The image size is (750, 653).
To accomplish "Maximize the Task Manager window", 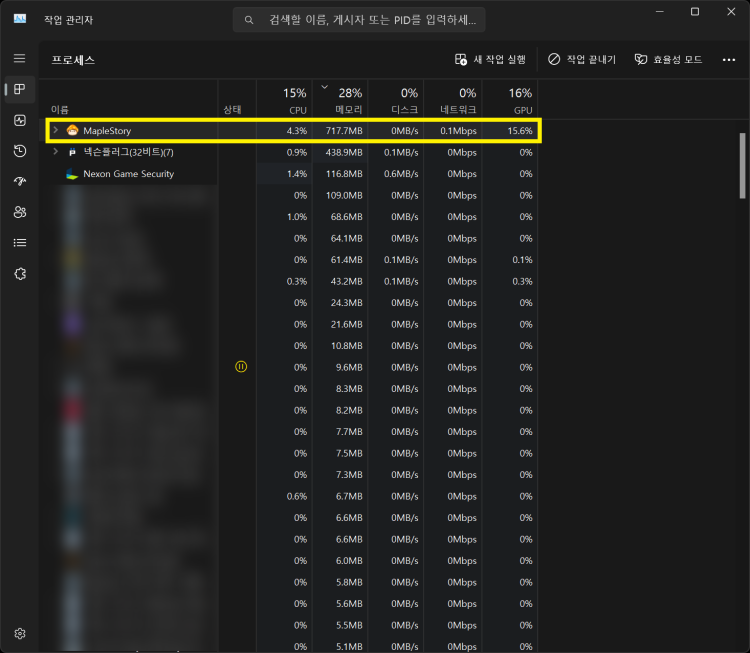I will point(695,11).
